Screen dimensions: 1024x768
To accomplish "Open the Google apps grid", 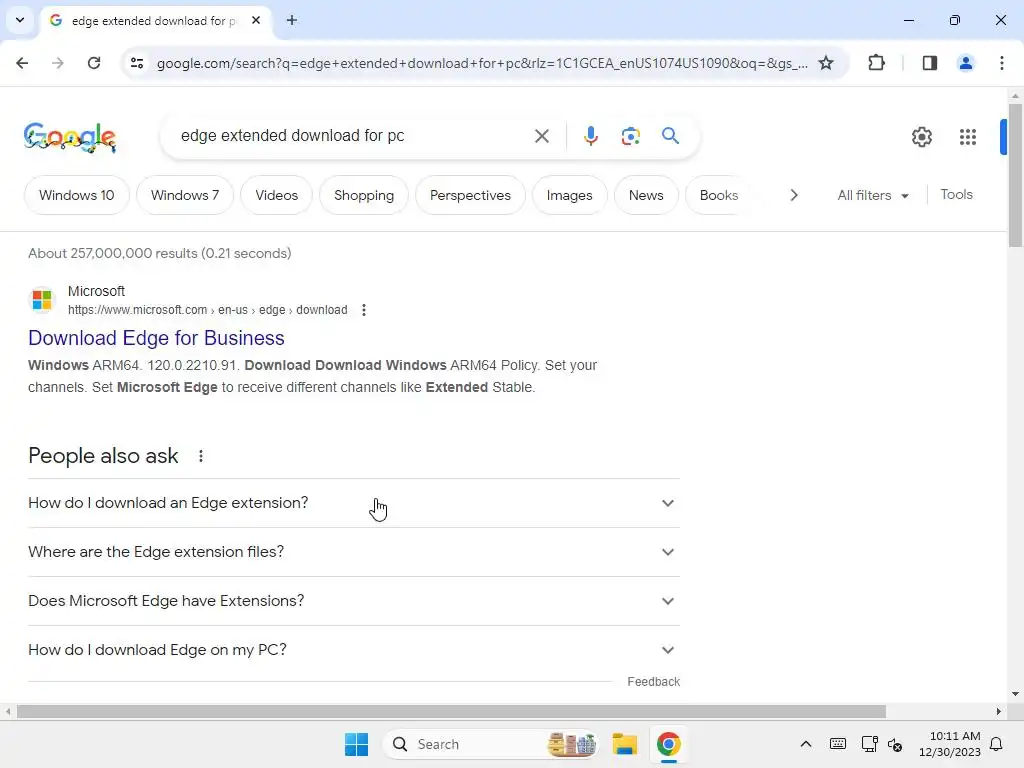I will coord(968,137).
